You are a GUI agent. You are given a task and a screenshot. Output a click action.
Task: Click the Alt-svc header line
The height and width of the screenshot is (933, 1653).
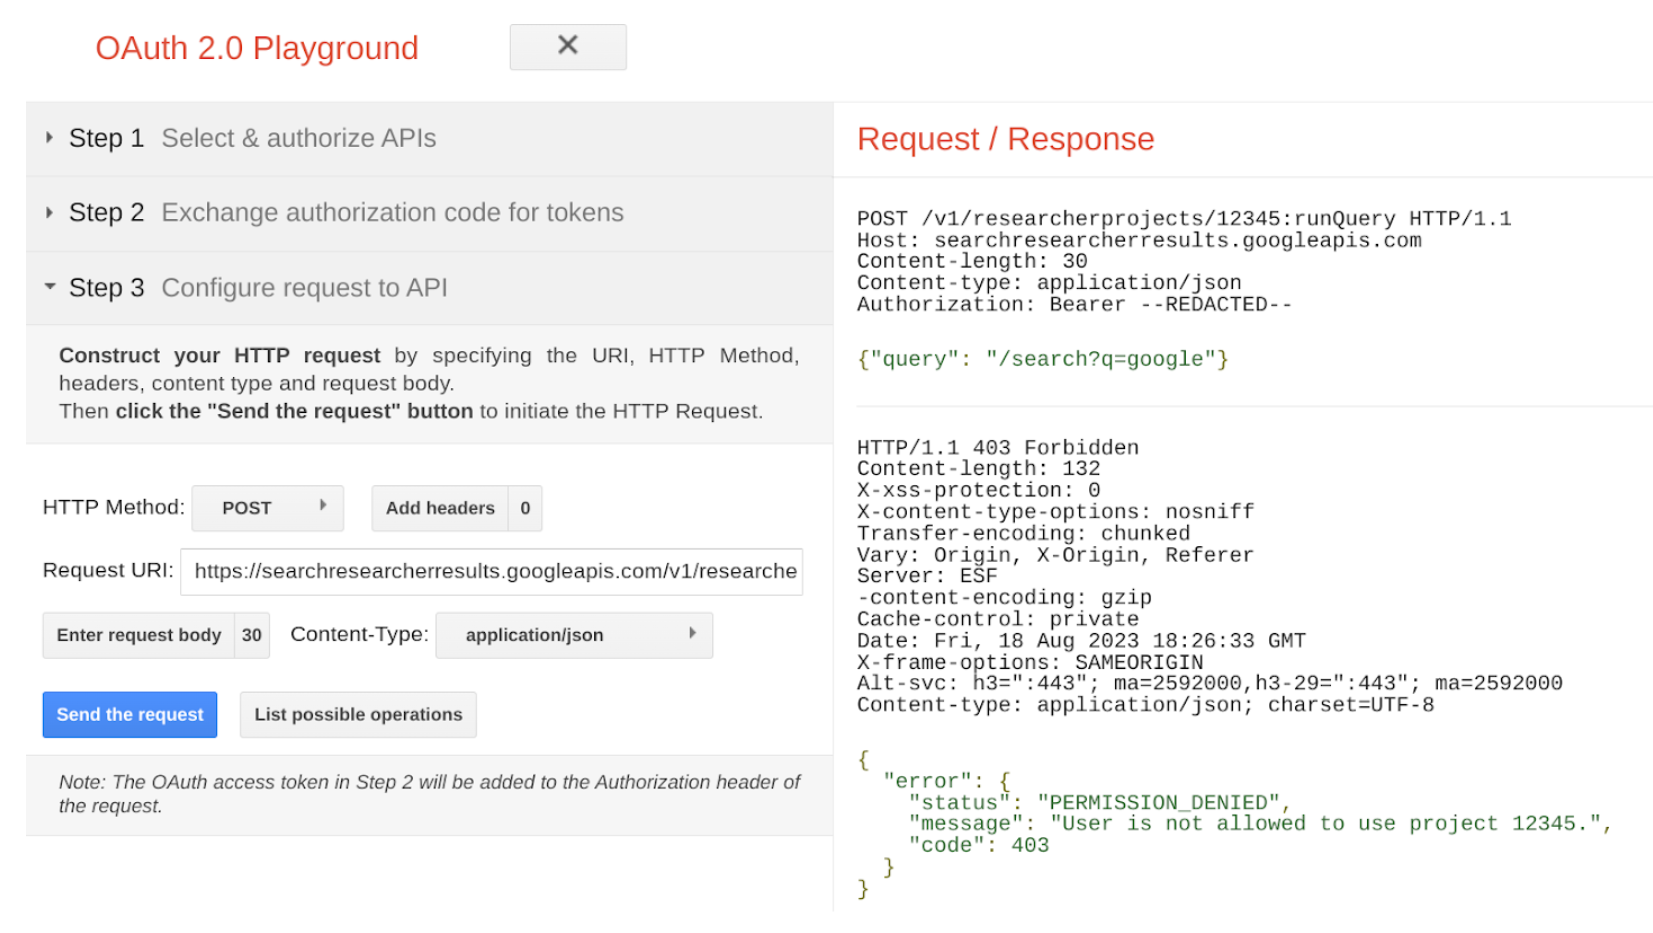[x=1210, y=684]
